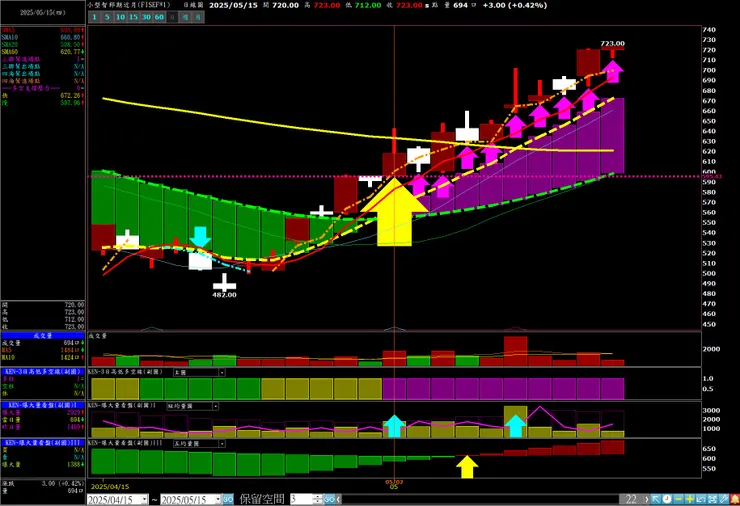Click the bottom horizontal chart scrollbar track
Image resolution: width=740 pixels, height=506 pixels.
tap(480, 499)
